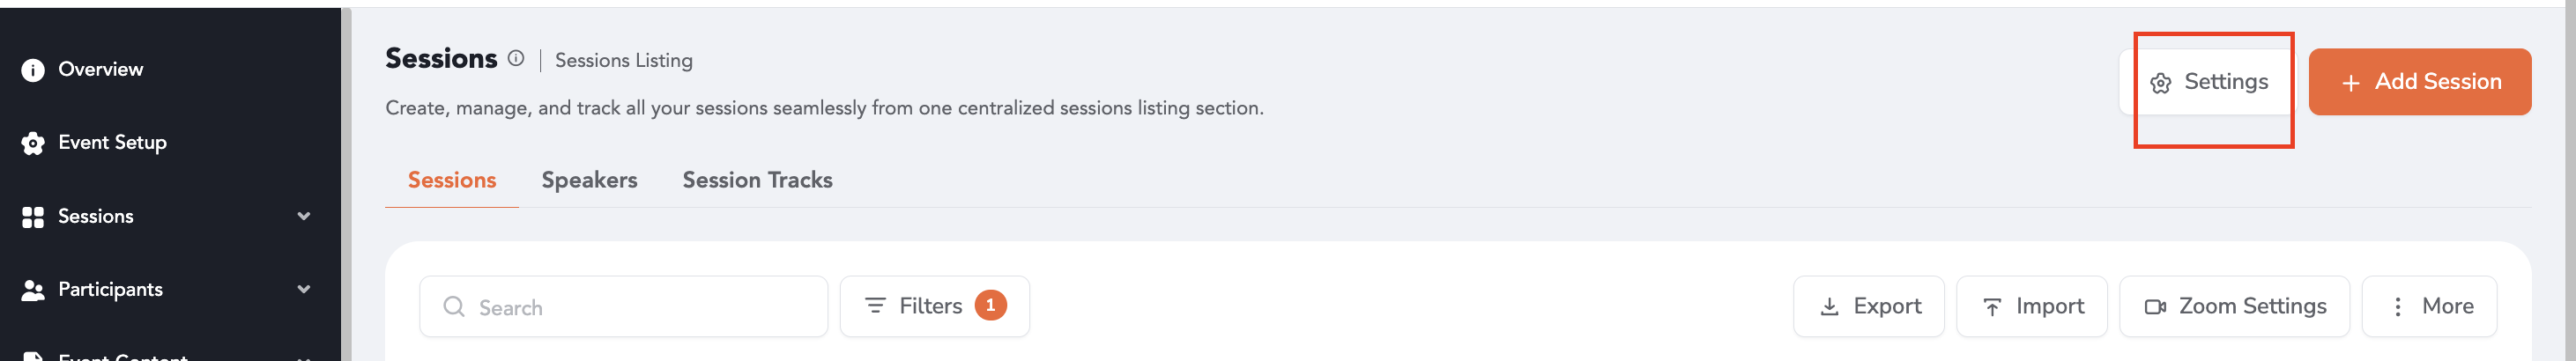2576x361 pixels.
Task: Select the Sessions tab
Action: coord(452,180)
